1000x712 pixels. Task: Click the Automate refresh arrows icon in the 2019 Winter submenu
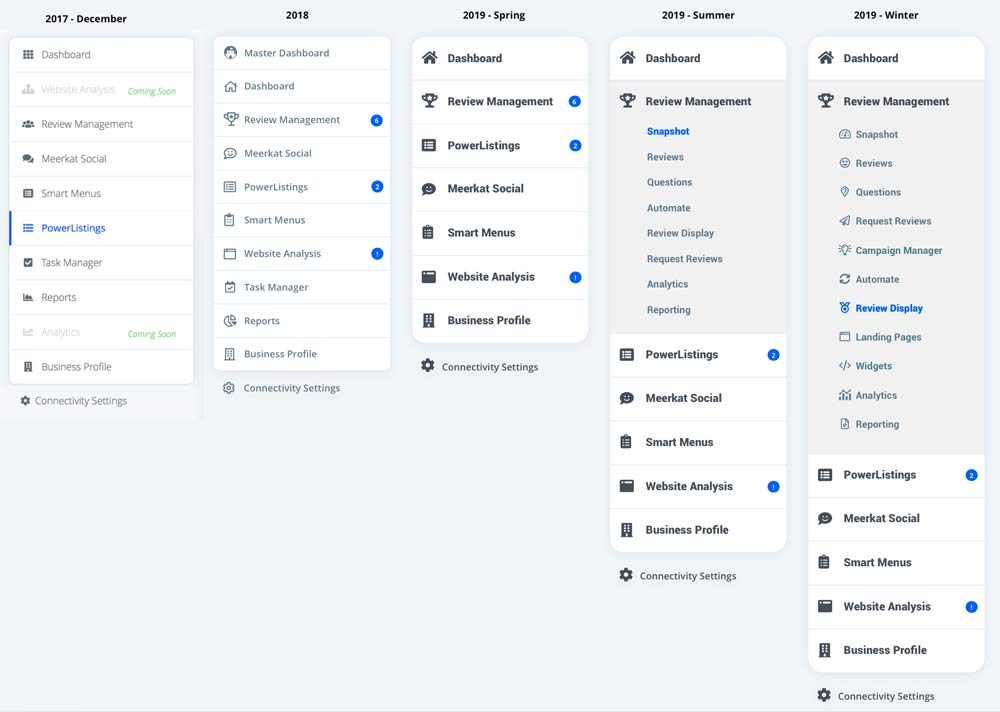coord(845,279)
